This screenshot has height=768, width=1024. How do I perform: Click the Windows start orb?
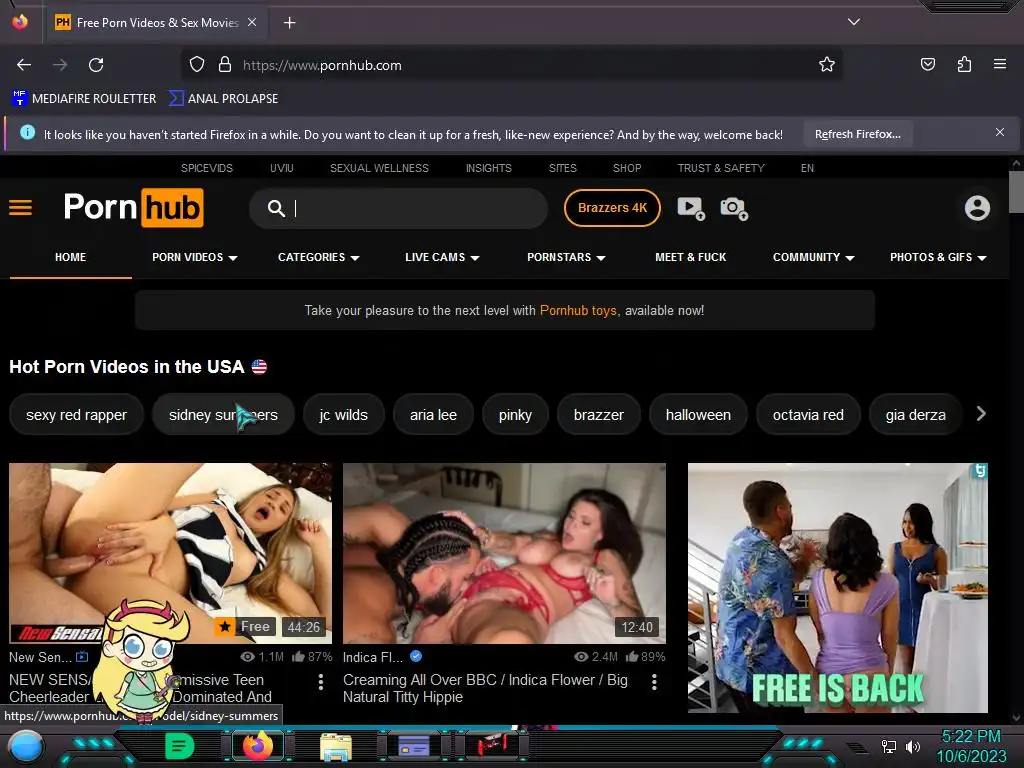point(27,747)
